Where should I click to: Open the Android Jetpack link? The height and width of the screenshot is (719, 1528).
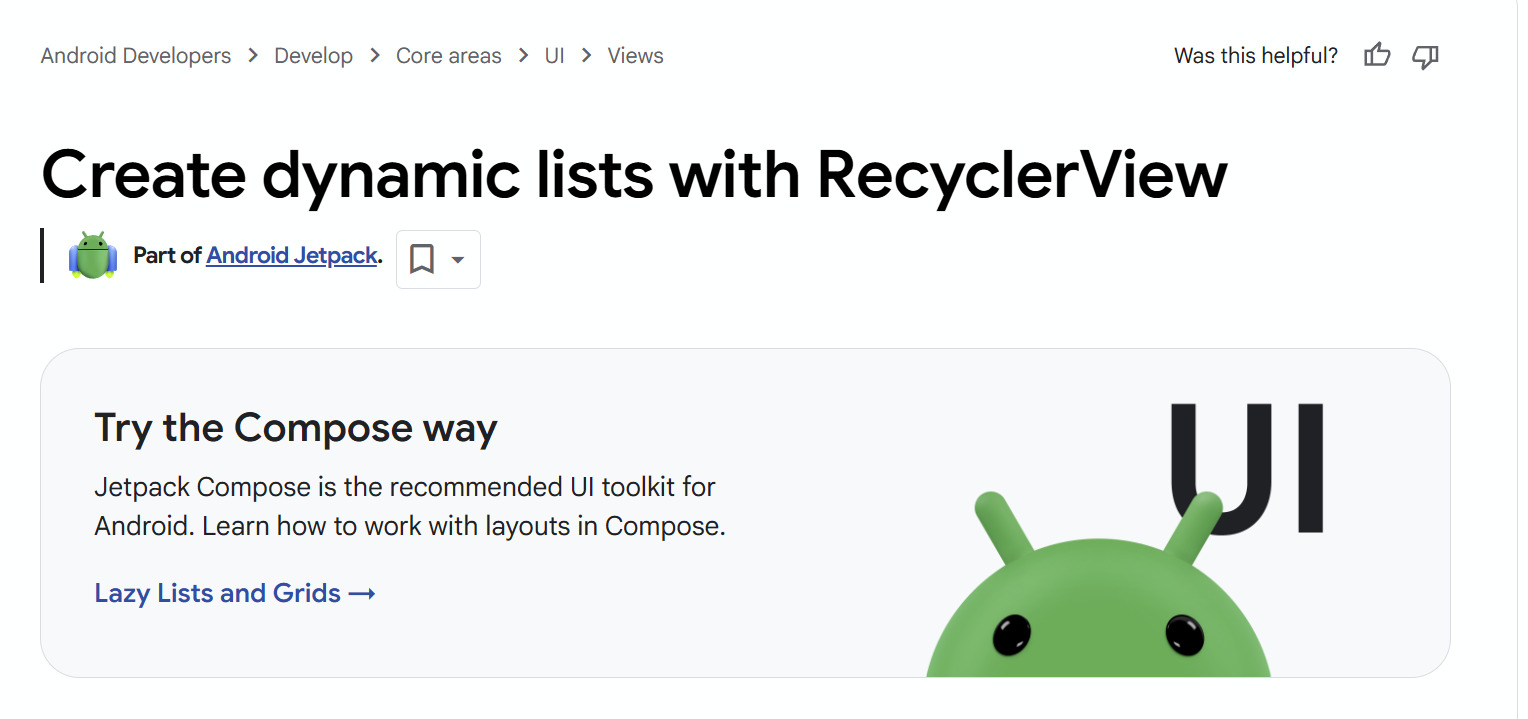[x=292, y=256]
